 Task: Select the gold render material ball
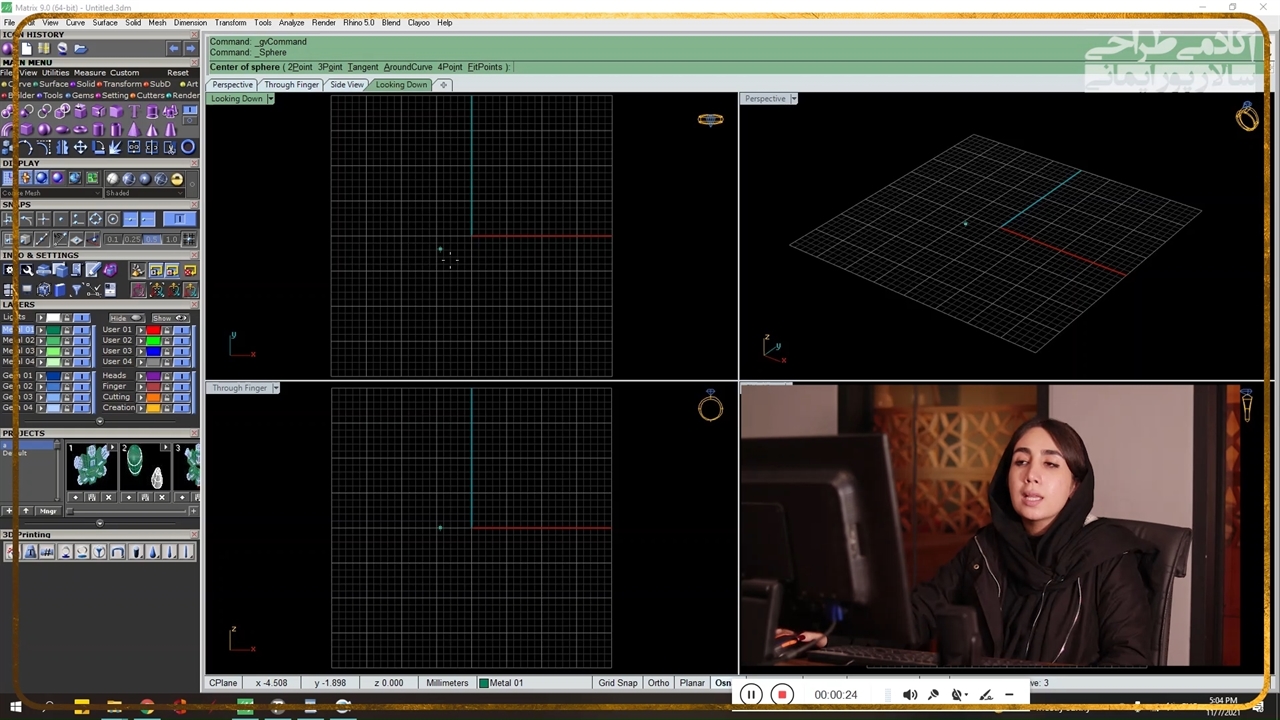click(x=177, y=179)
